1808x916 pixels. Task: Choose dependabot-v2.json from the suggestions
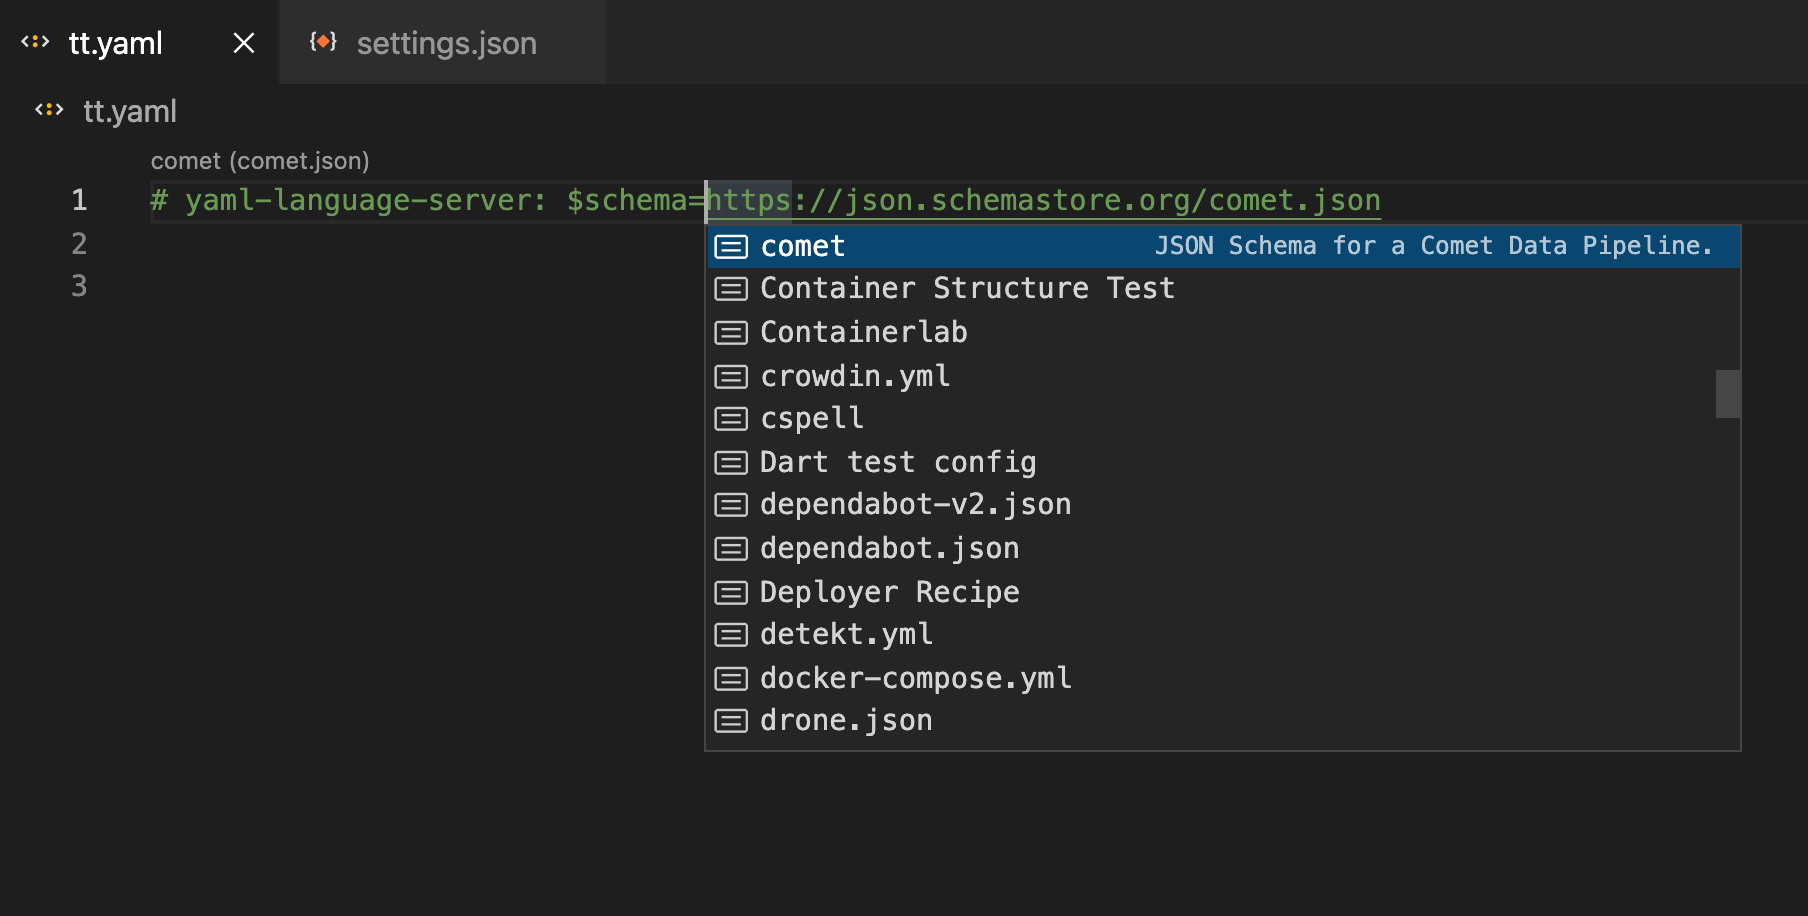915,505
